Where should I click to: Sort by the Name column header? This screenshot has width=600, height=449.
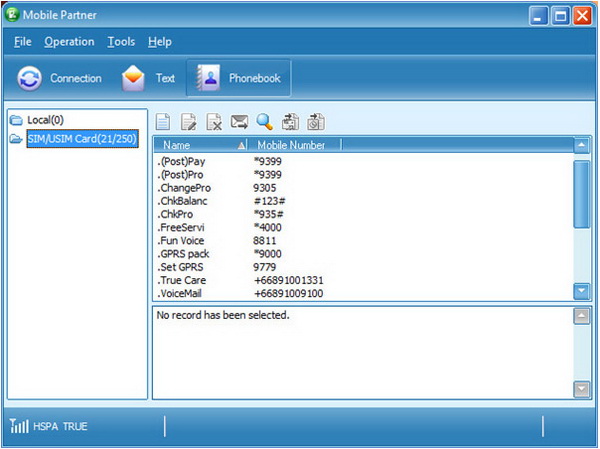tap(201, 145)
